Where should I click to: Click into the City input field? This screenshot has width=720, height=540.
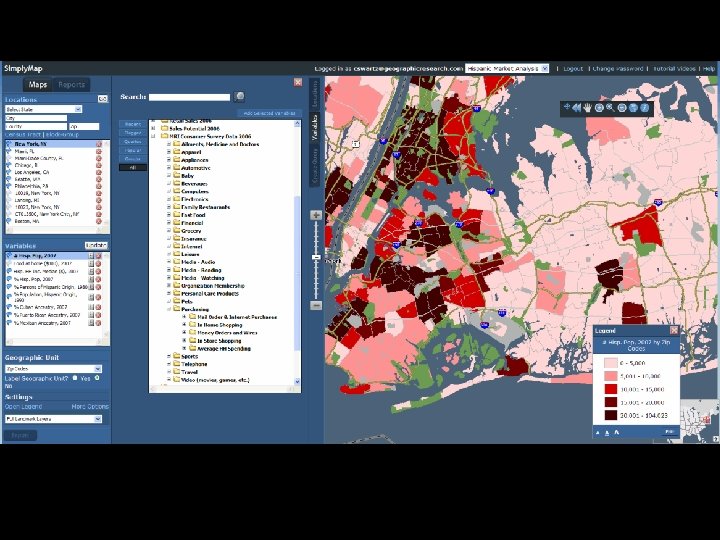tap(36, 118)
